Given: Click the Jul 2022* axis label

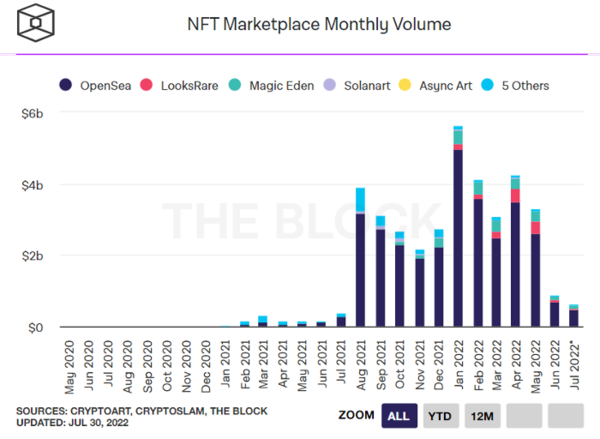Looking at the screenshot, I should click(575, 365).
